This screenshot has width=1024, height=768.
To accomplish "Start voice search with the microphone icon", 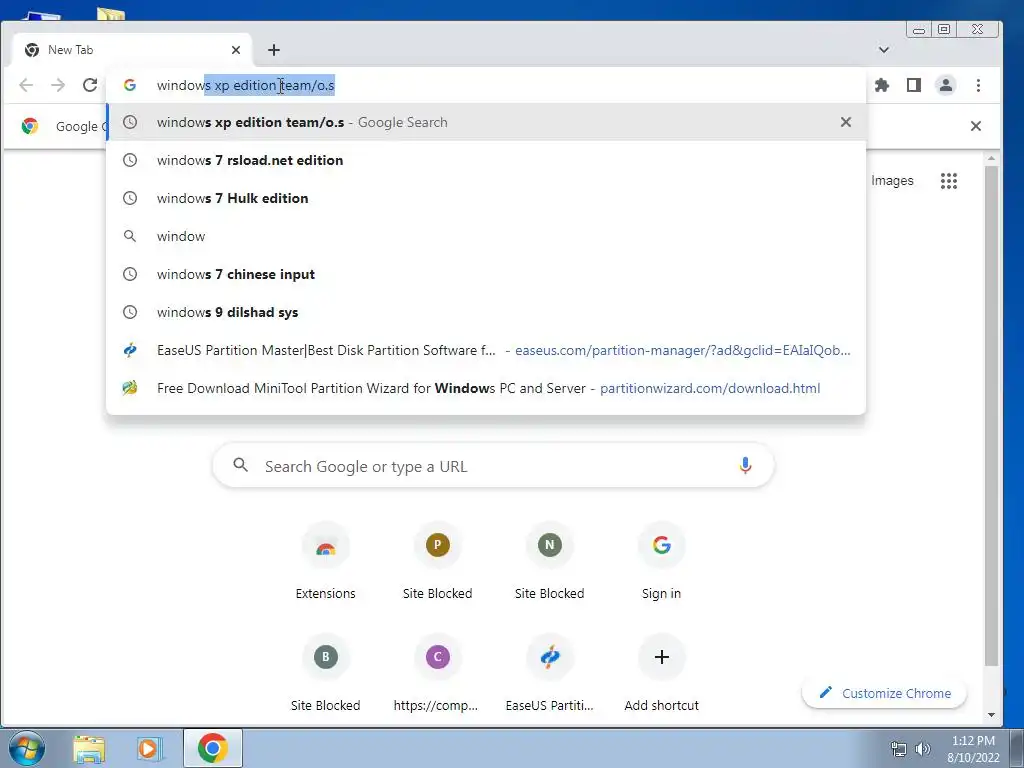I will 745,466.
